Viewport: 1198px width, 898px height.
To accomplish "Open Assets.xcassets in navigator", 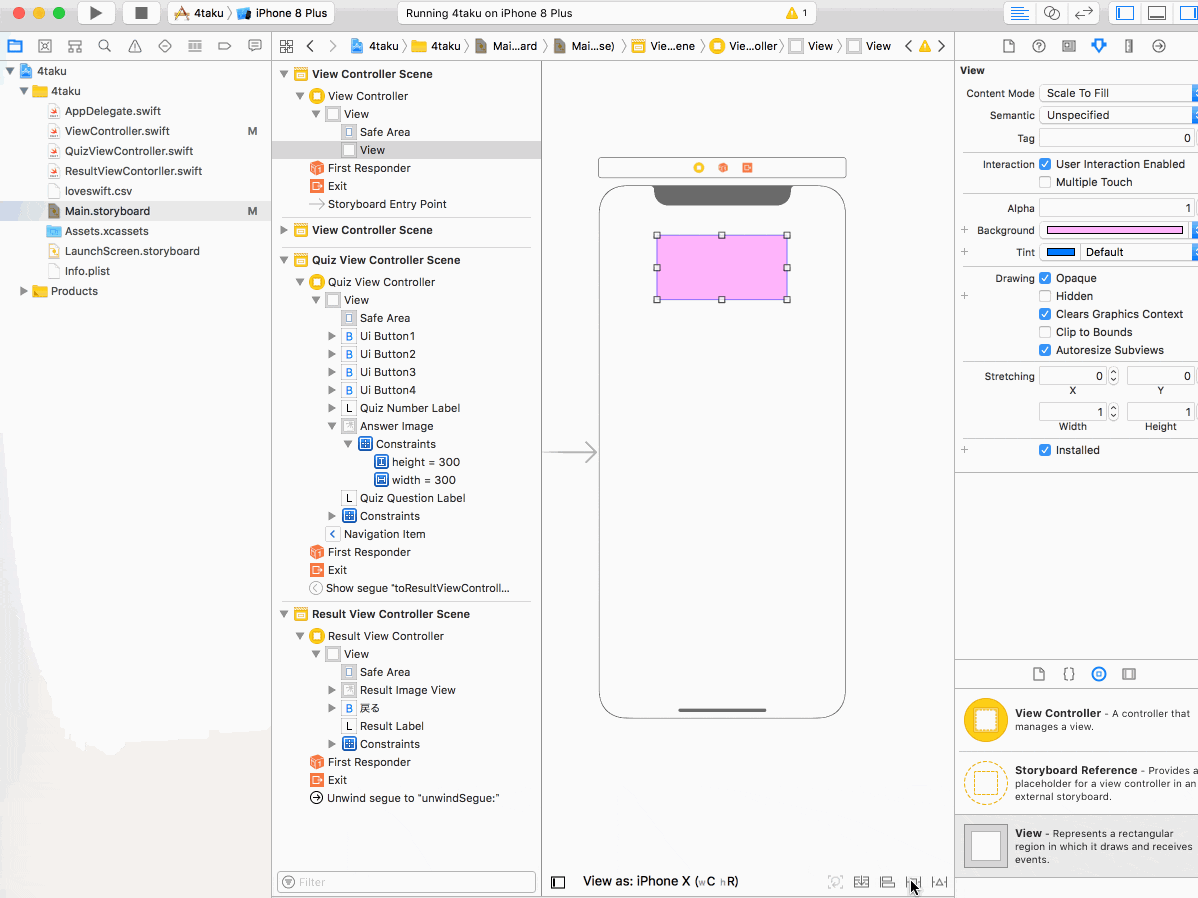I will point(106,231).
